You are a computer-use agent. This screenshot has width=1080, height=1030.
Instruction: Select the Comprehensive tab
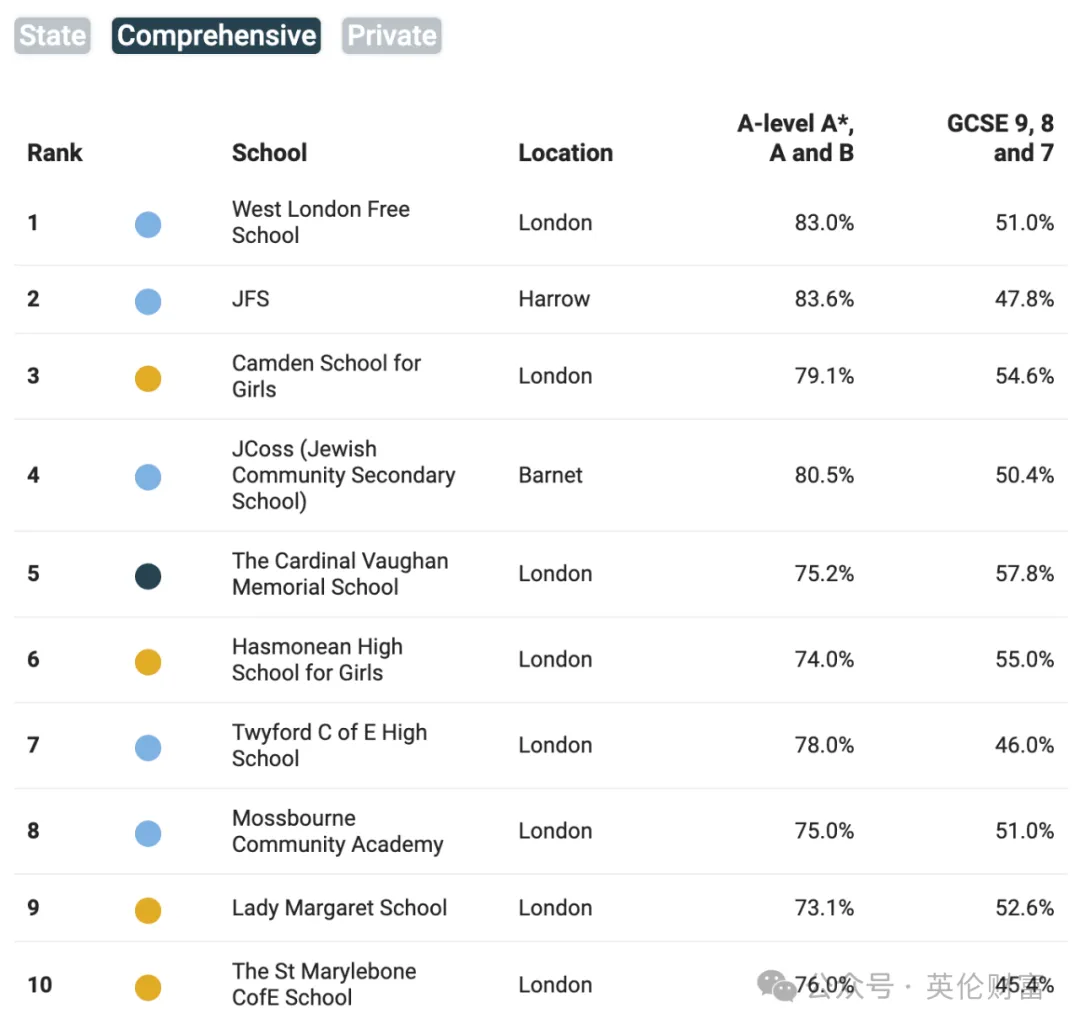(x=216, y=36)
